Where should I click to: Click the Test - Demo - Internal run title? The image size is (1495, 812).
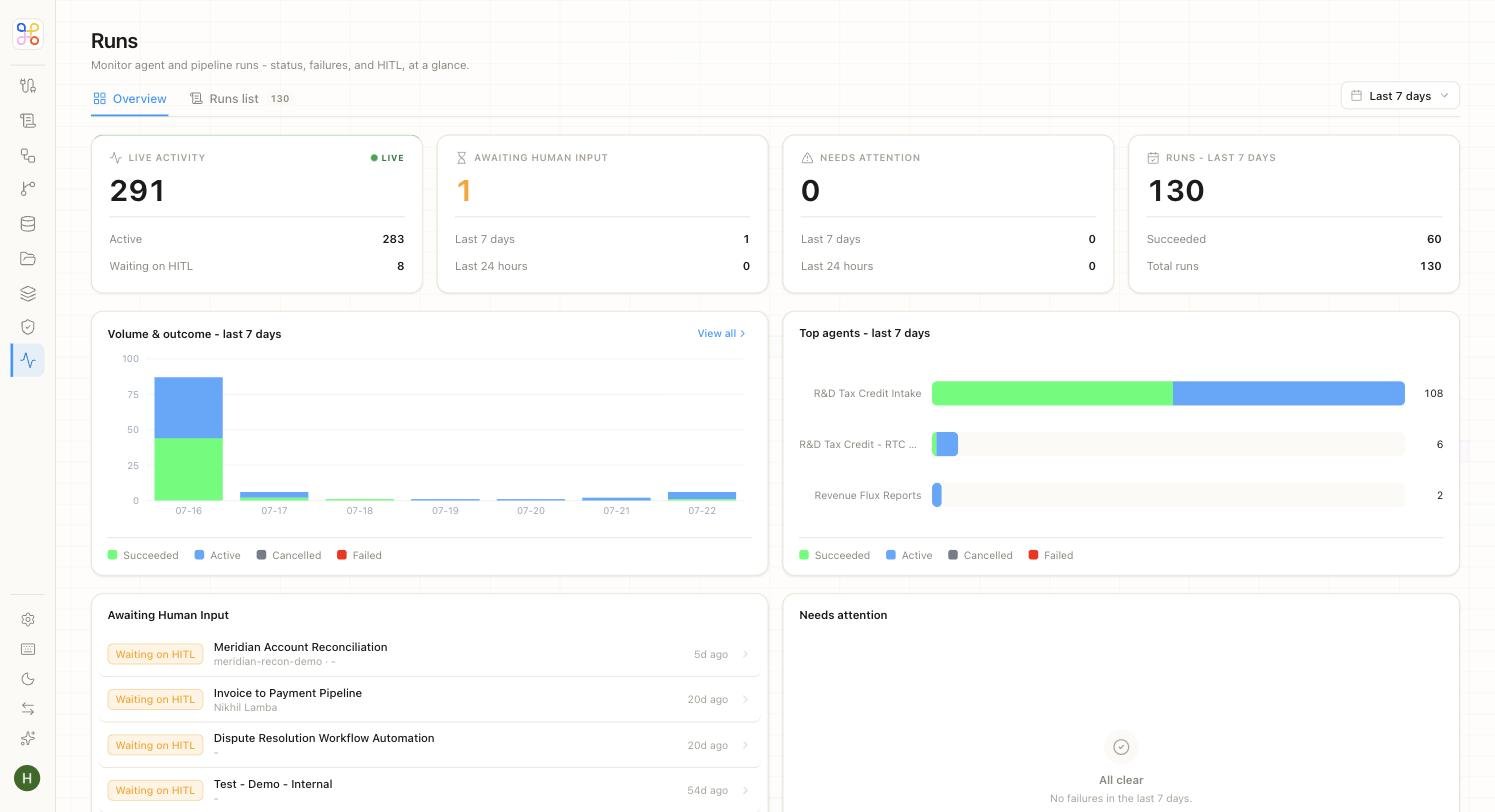pyautogui.click(x=273, y=784)
